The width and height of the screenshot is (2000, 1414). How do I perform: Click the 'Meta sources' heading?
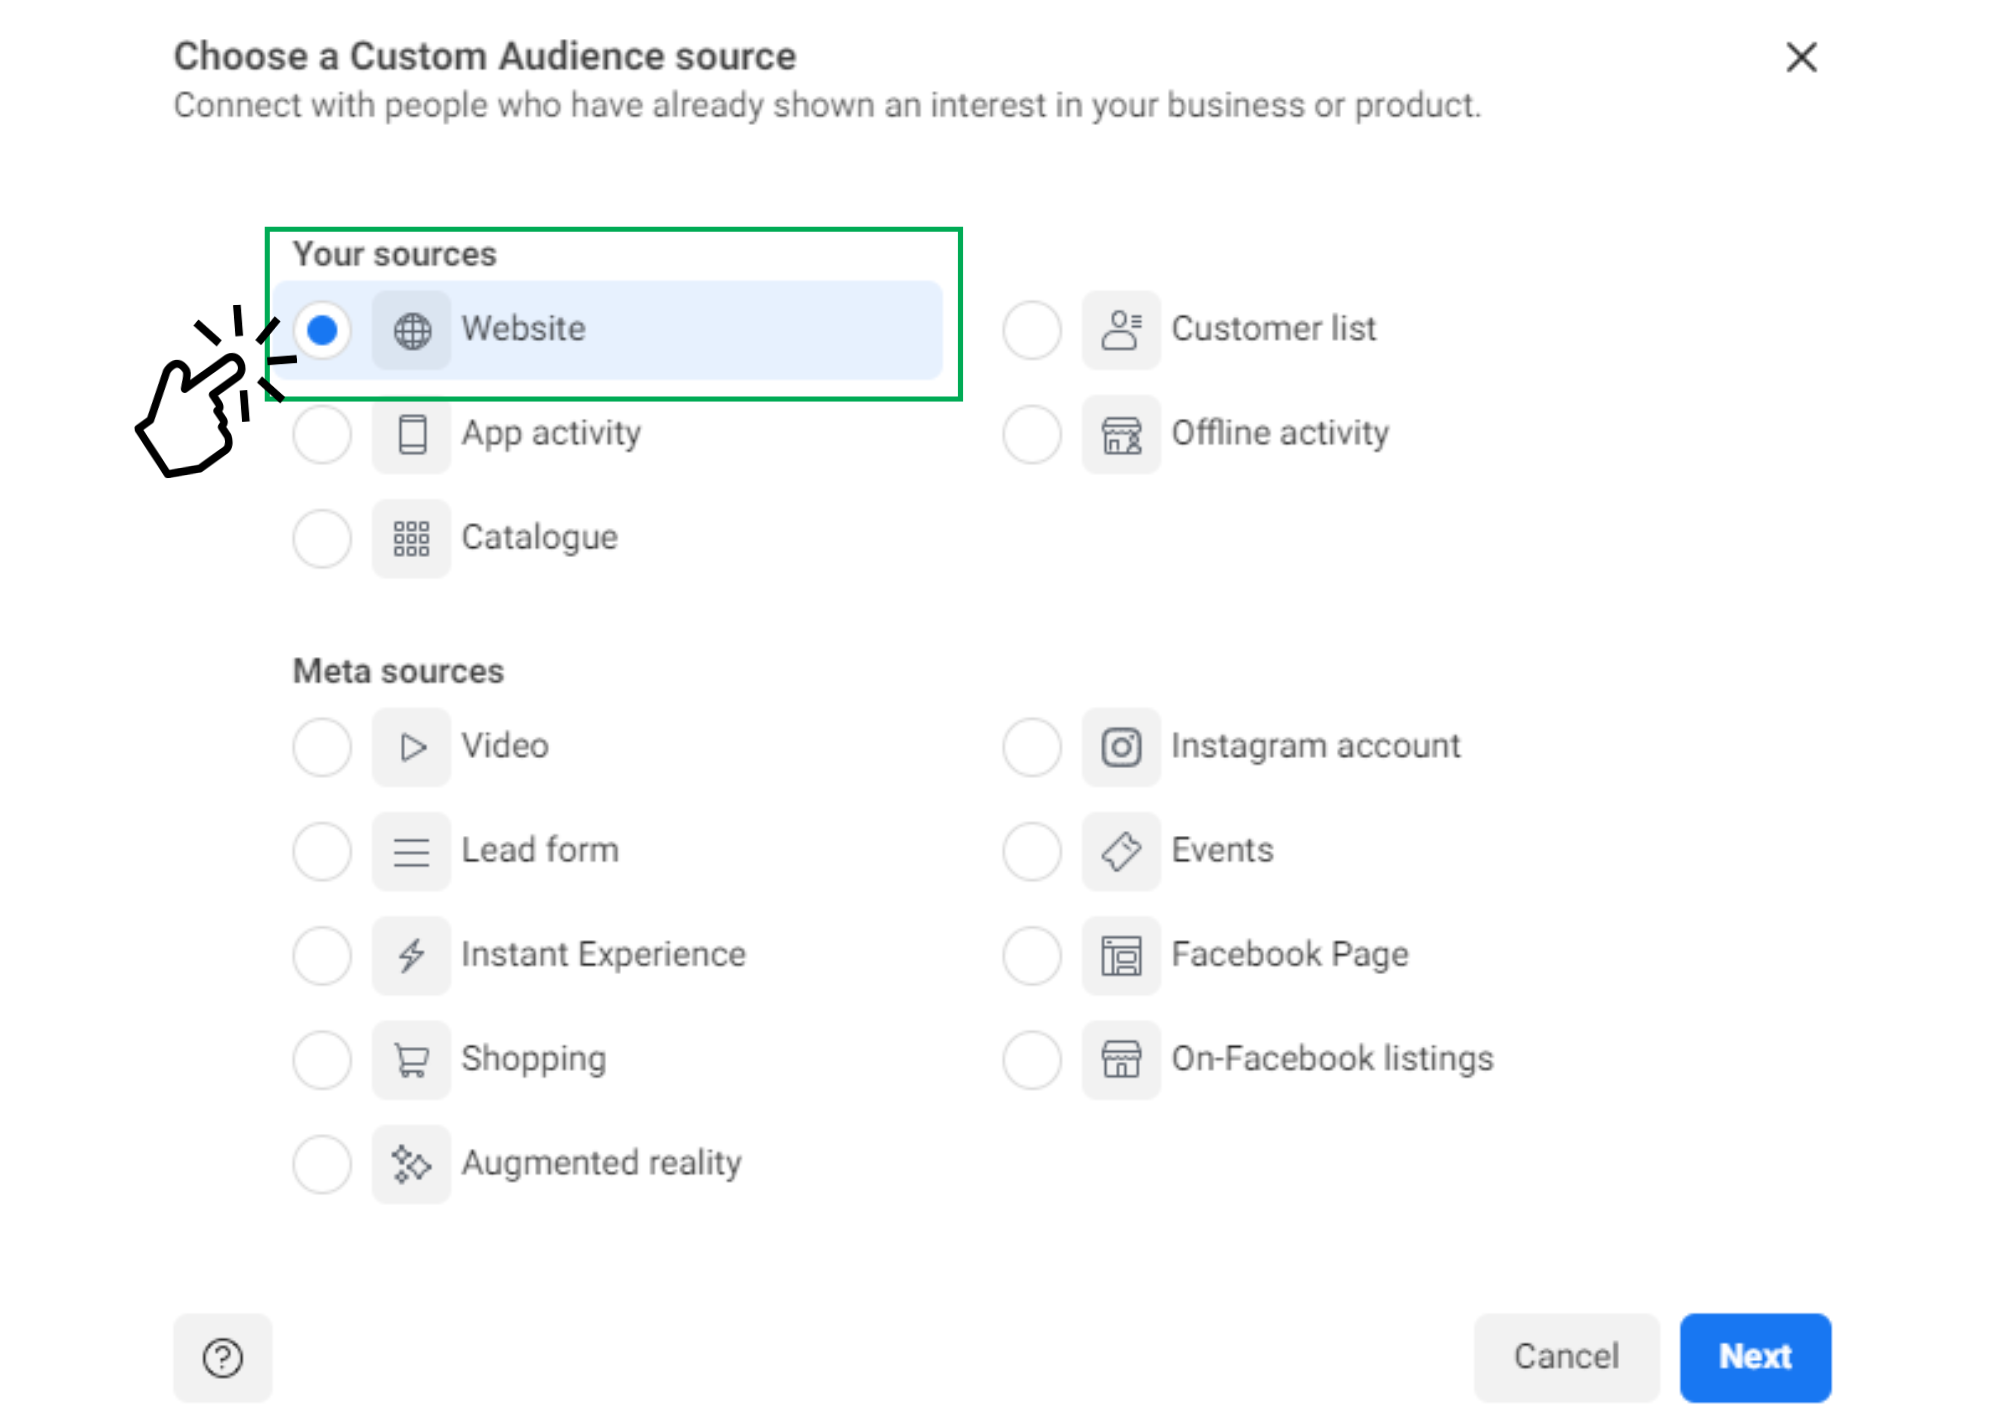[x=398, y=671]
